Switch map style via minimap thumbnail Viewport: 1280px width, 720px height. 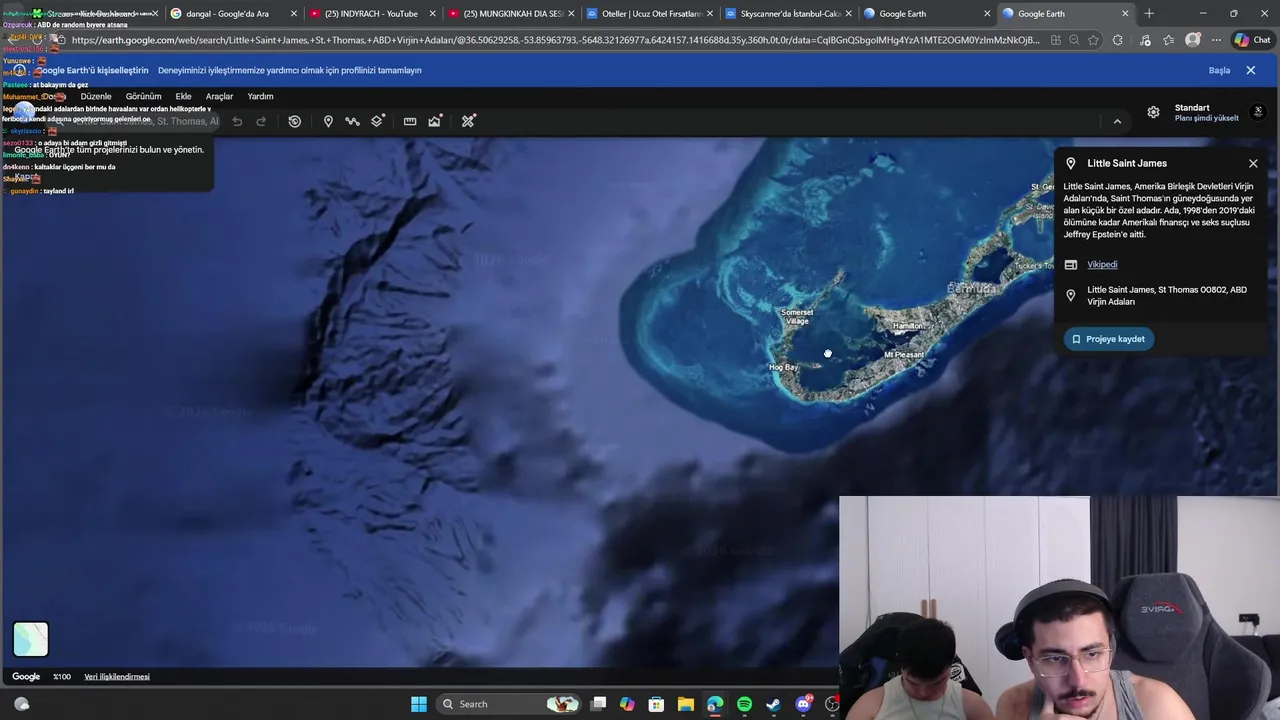[x=30, y=639]
